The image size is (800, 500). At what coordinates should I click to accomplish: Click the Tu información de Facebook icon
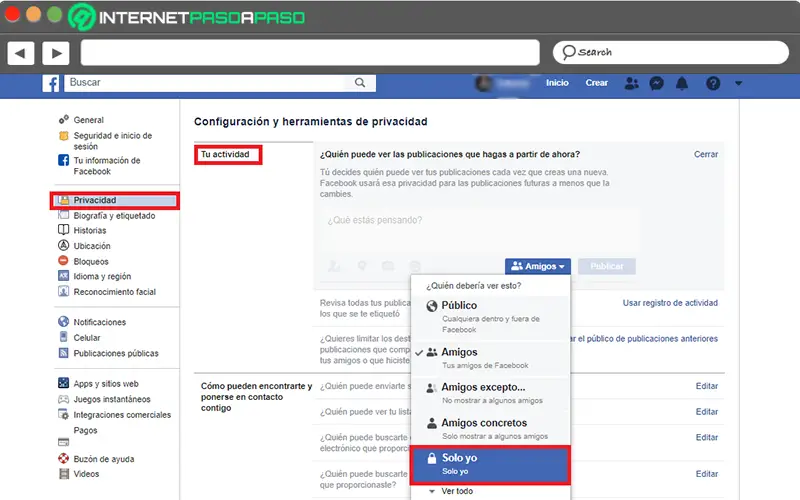tap(63, 160)
